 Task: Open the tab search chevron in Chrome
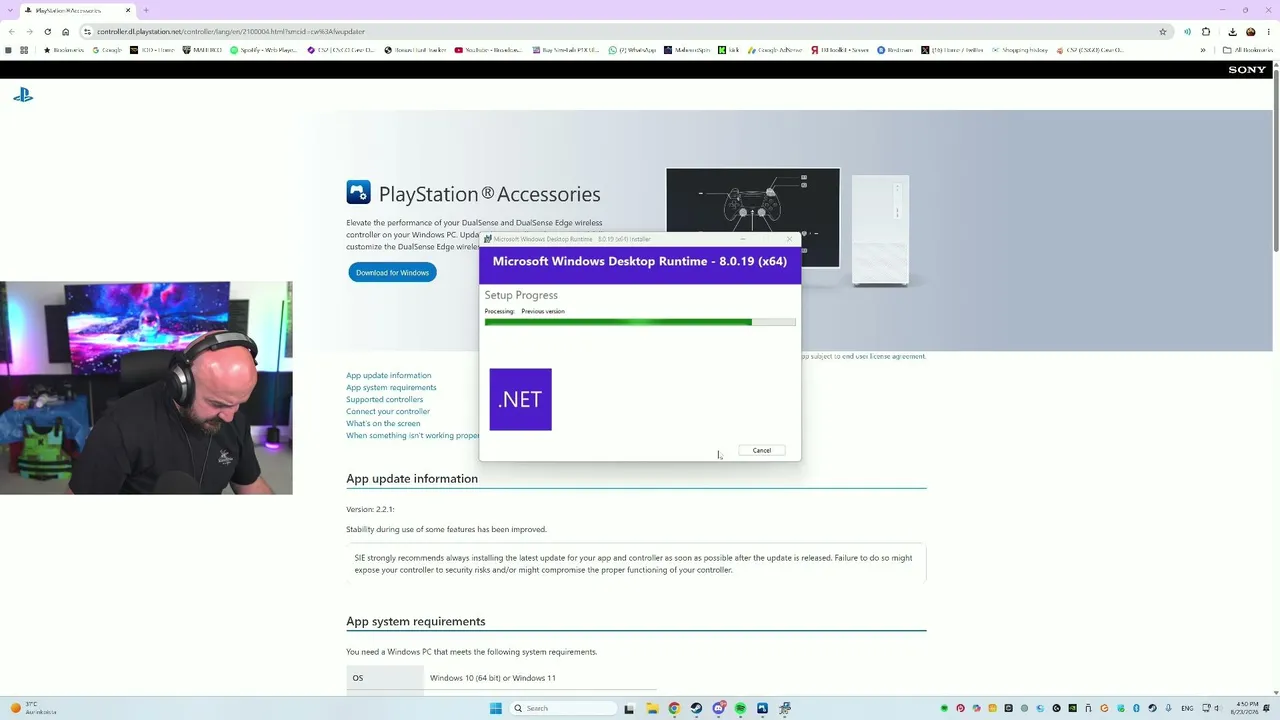10,10
